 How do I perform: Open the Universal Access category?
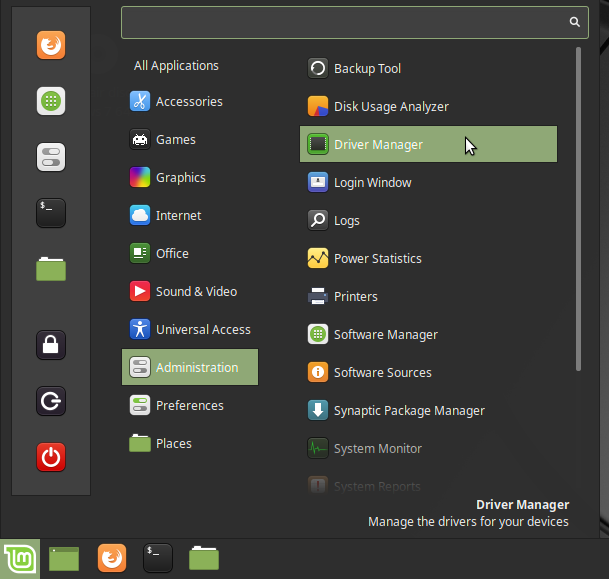pos(190,330)
